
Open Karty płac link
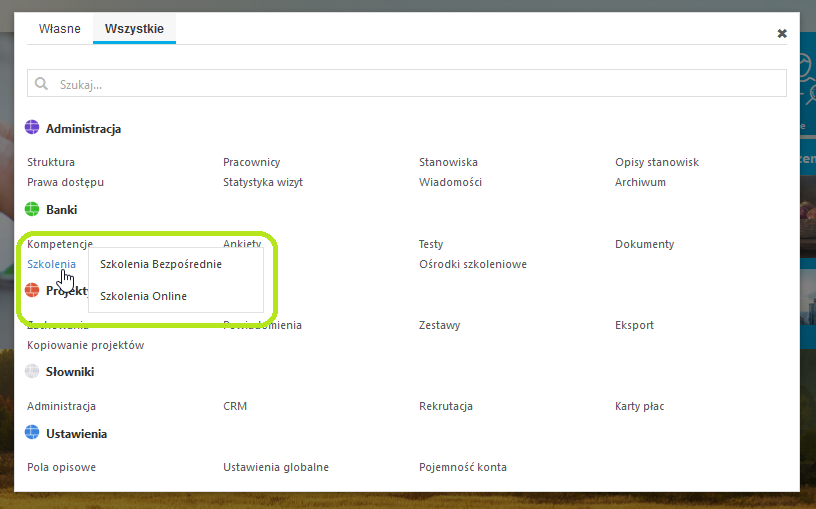pyautogui.click(x=640, y=406)
